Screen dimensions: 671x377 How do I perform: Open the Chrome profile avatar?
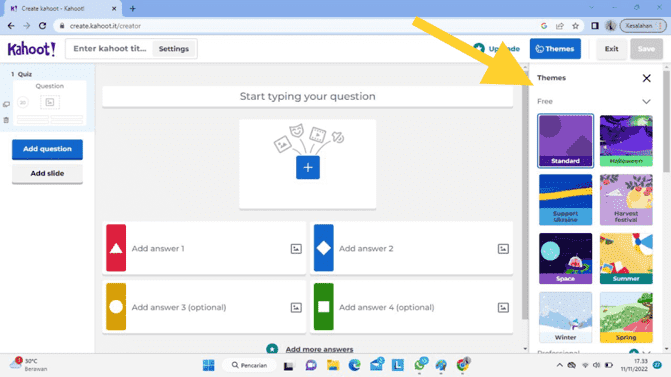pyautogui.click(x=610, y=26)
